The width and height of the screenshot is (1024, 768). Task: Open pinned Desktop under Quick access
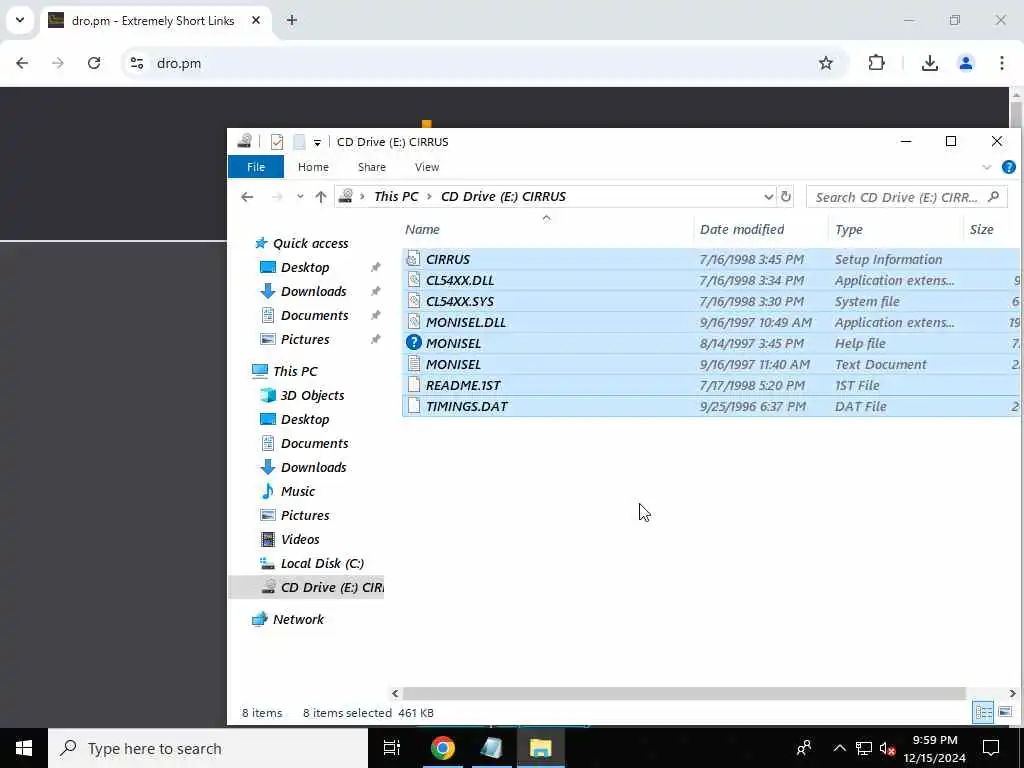point(305,267)
